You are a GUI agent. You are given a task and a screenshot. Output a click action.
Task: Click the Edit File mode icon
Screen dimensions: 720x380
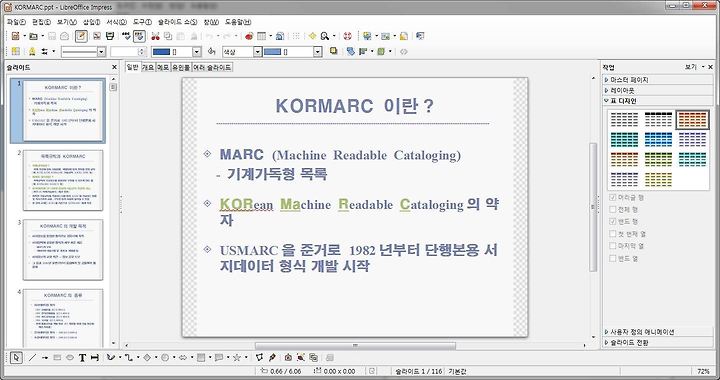pyautogui.click(x=81, y=36)
